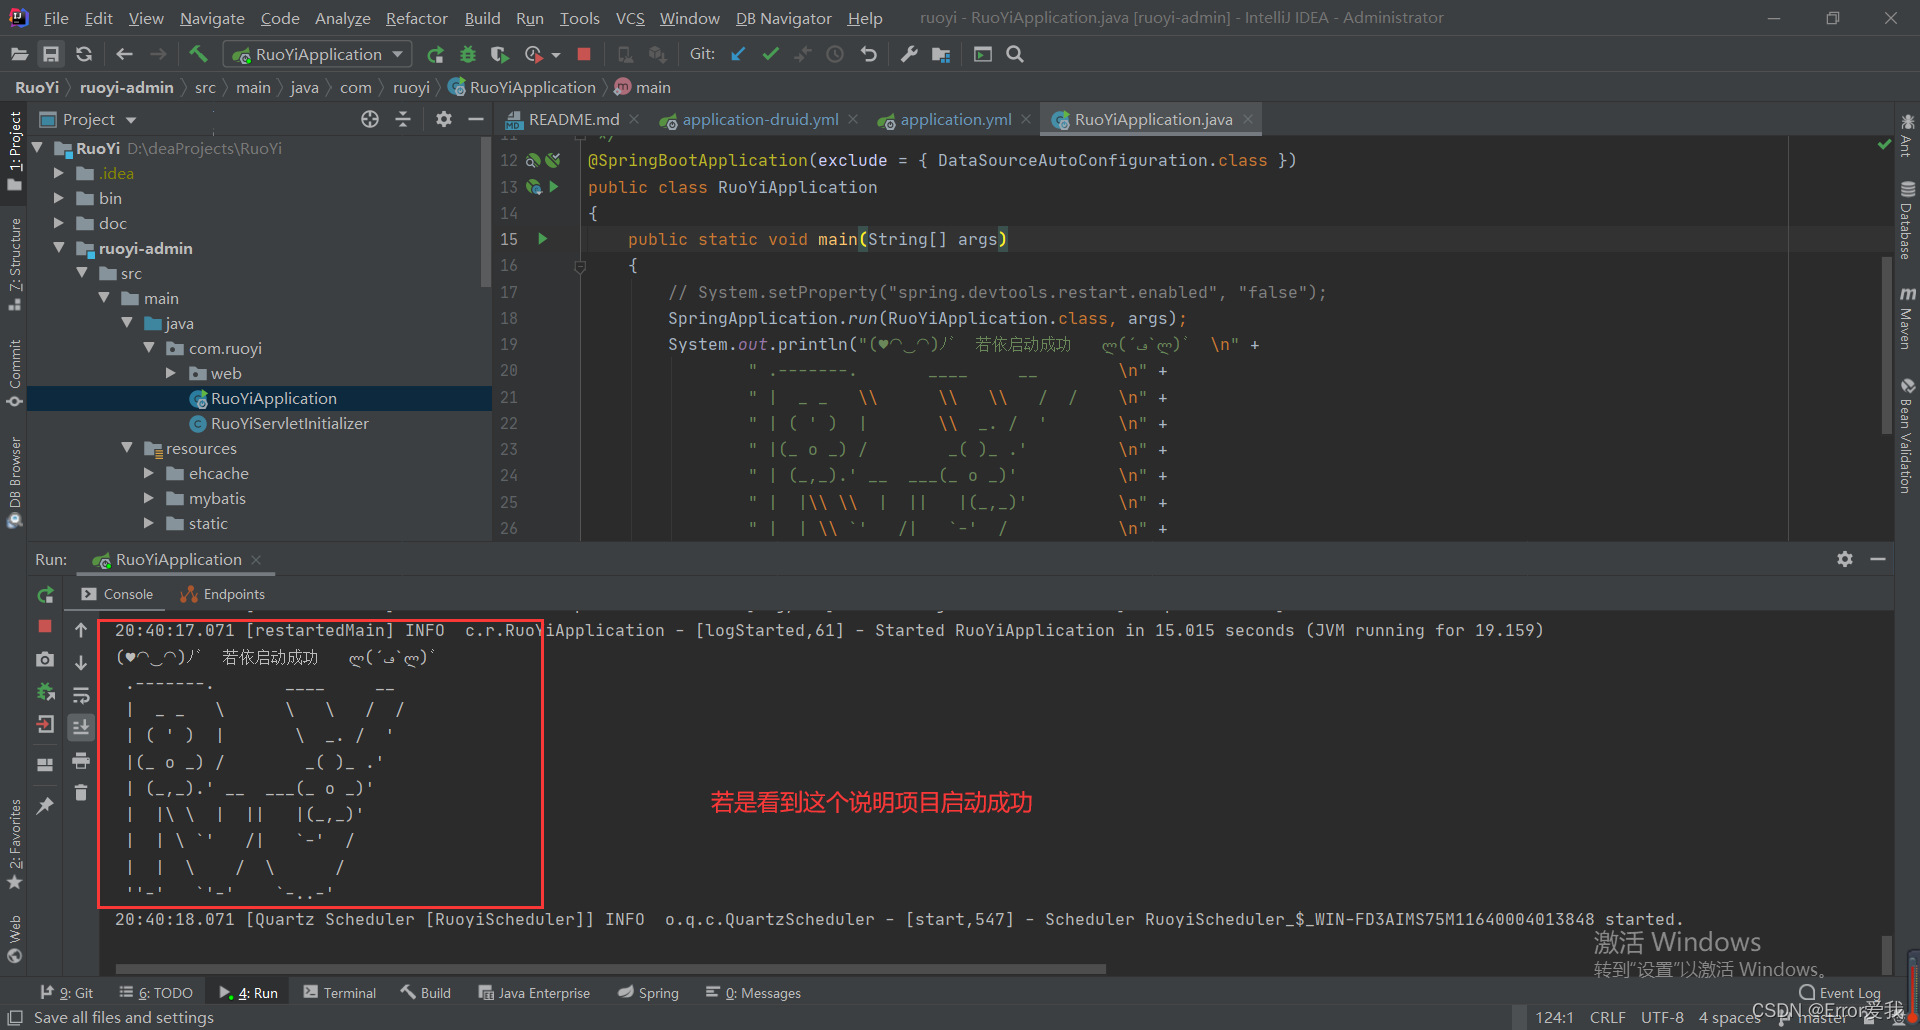The width and height of the screenshot is (1920, 1030).
Task: Update project with the Git blue arrow
Action: (x=738, y=54)
